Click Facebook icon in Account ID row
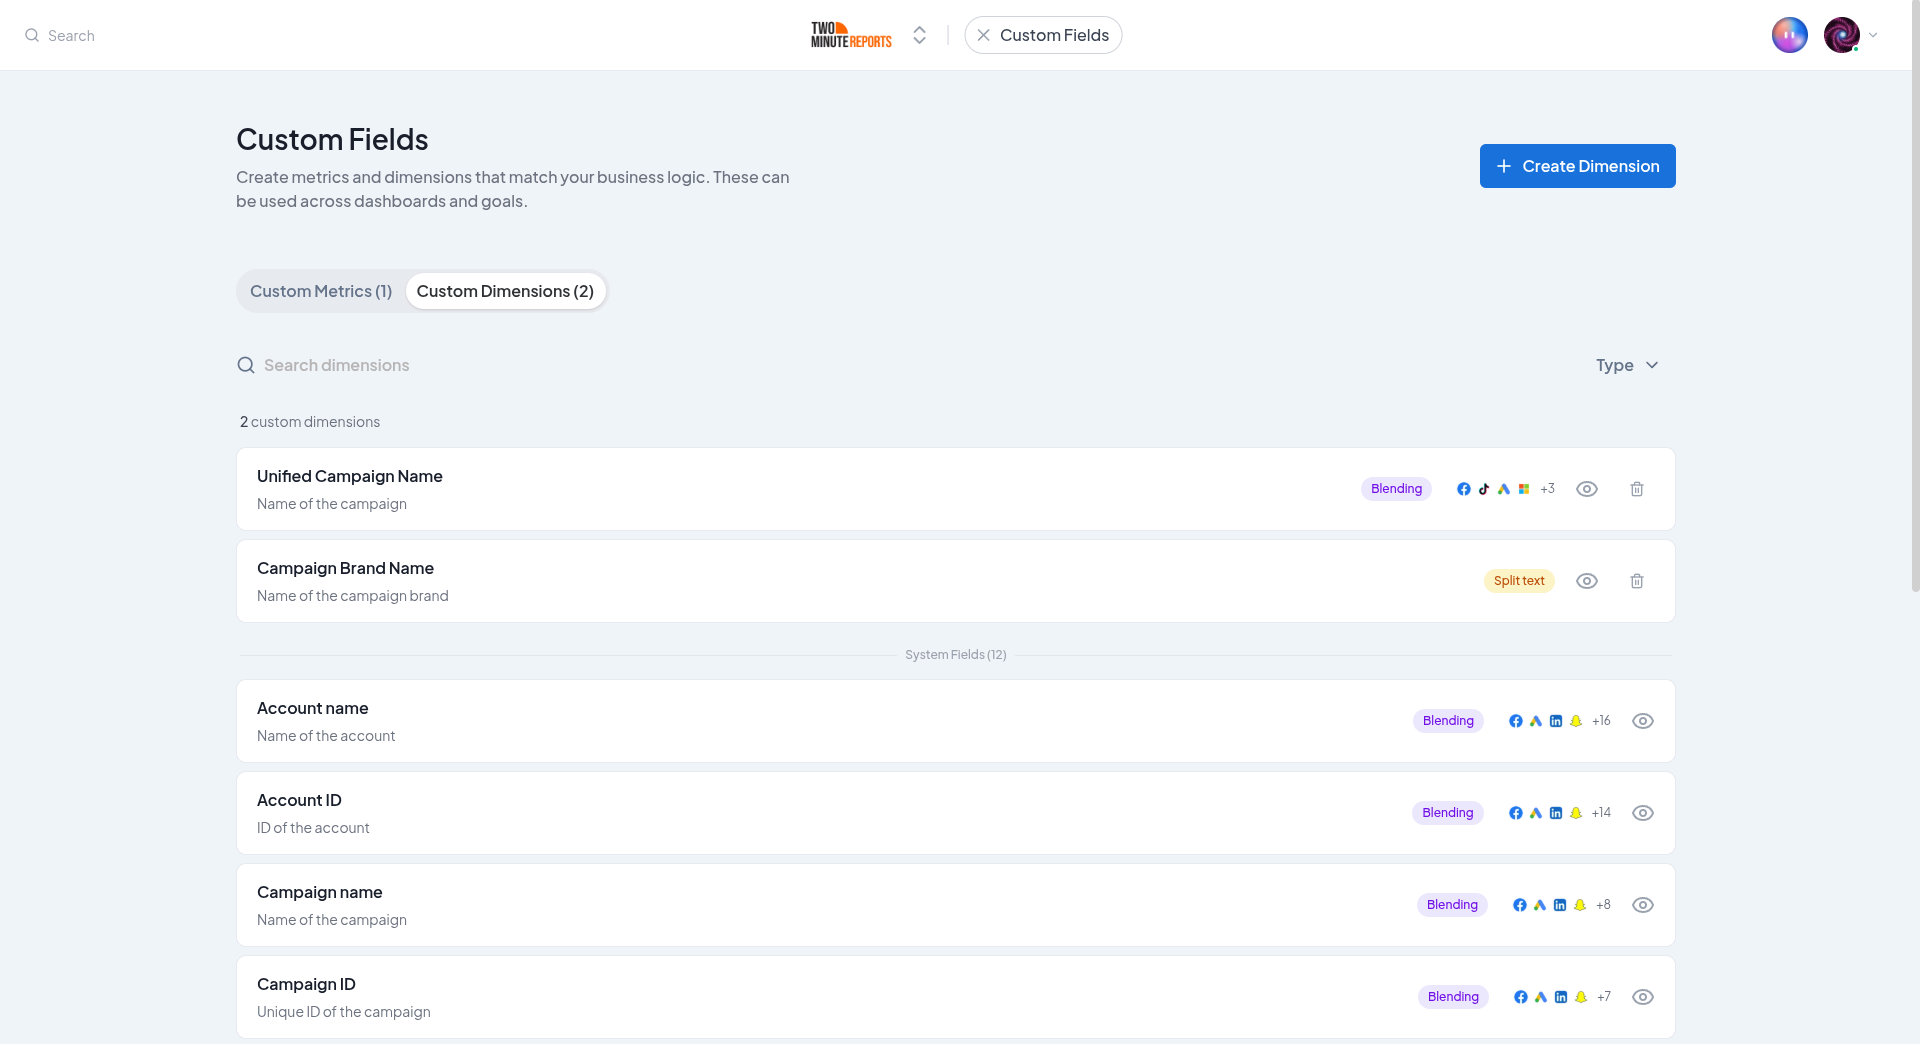The height and width of the screenshot is (1044, 1920). [1516, 813]
